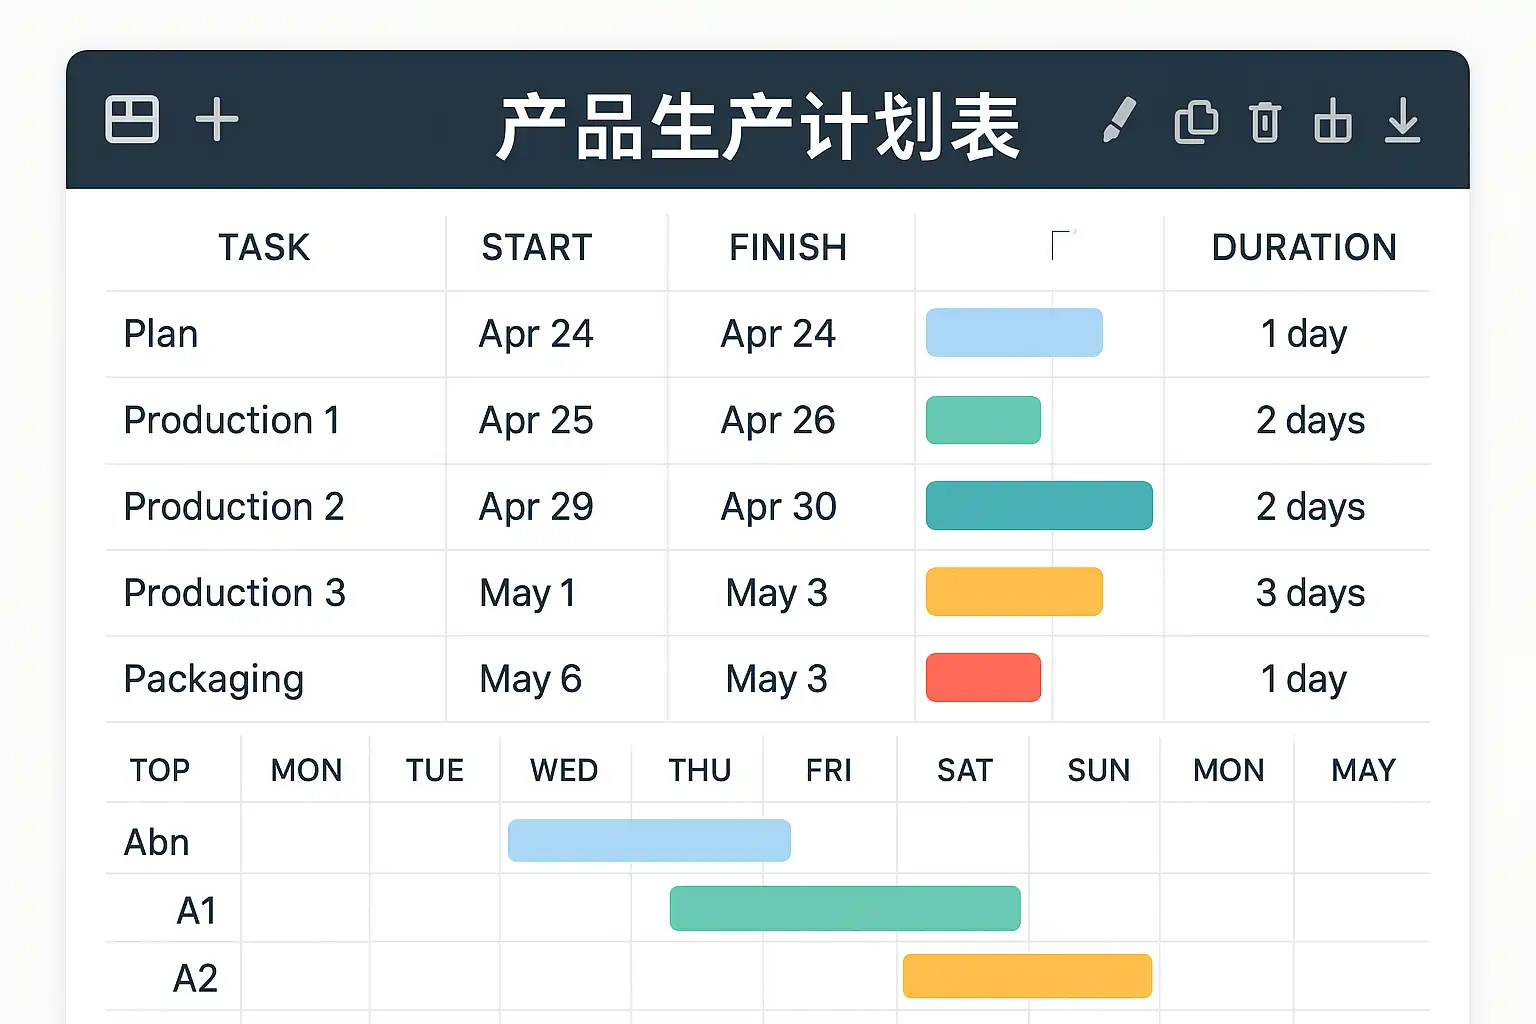Click the insert column icon beside trash
The height and width of the screenshot is (1024, 1536).
[x=1332, y=122]
